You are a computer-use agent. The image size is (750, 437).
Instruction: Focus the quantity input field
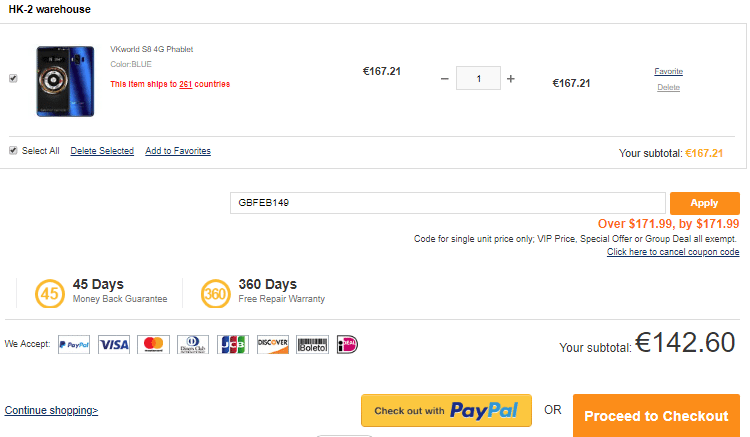(478, 78)
